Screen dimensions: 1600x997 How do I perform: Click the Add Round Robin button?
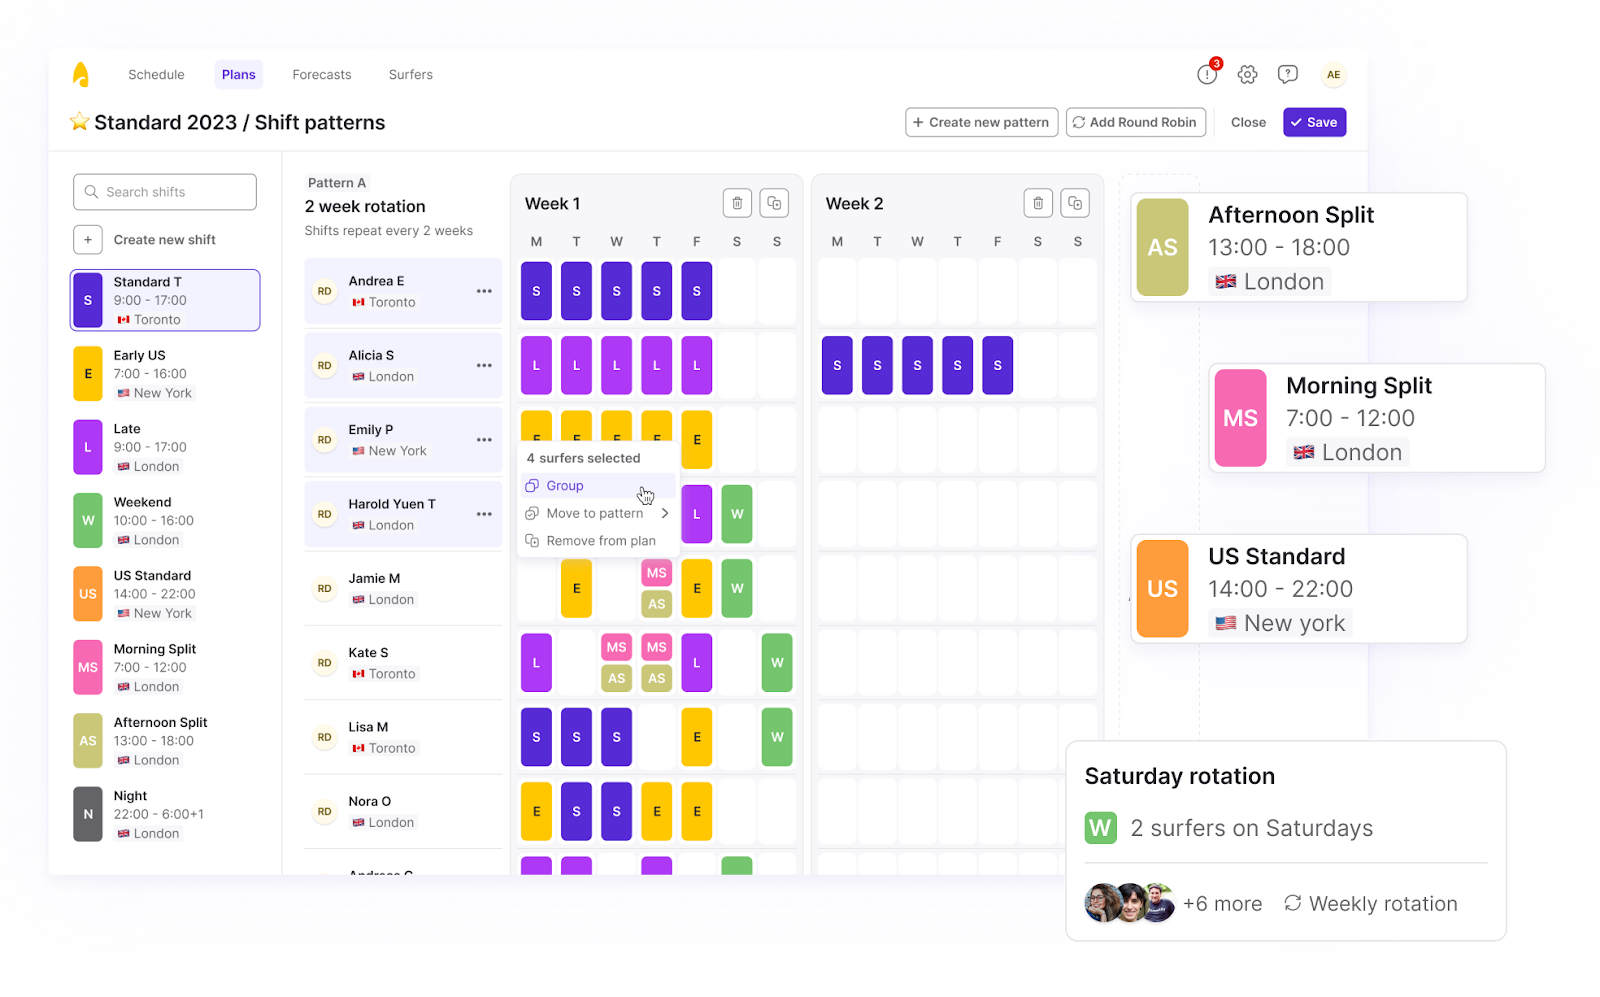1136,122
